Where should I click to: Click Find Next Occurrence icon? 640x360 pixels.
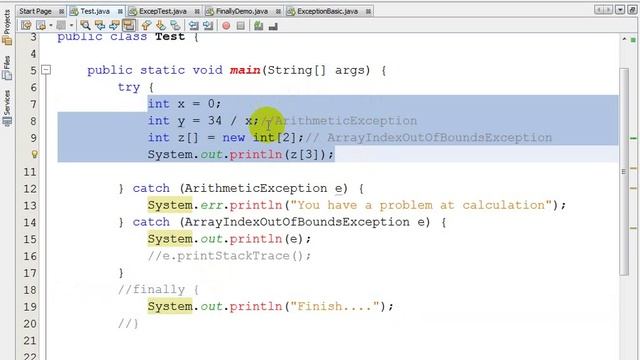point(114,26)
